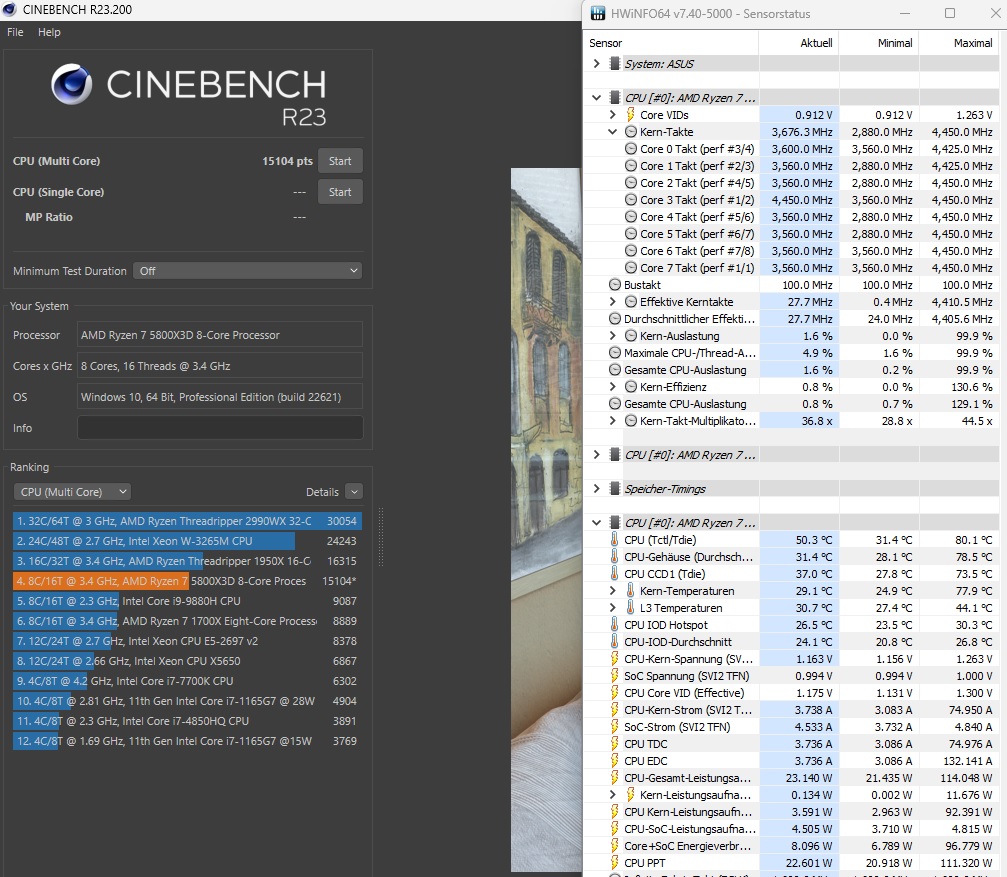
Task: Start the CPU Single Core test
Action: tap(340, 192)
